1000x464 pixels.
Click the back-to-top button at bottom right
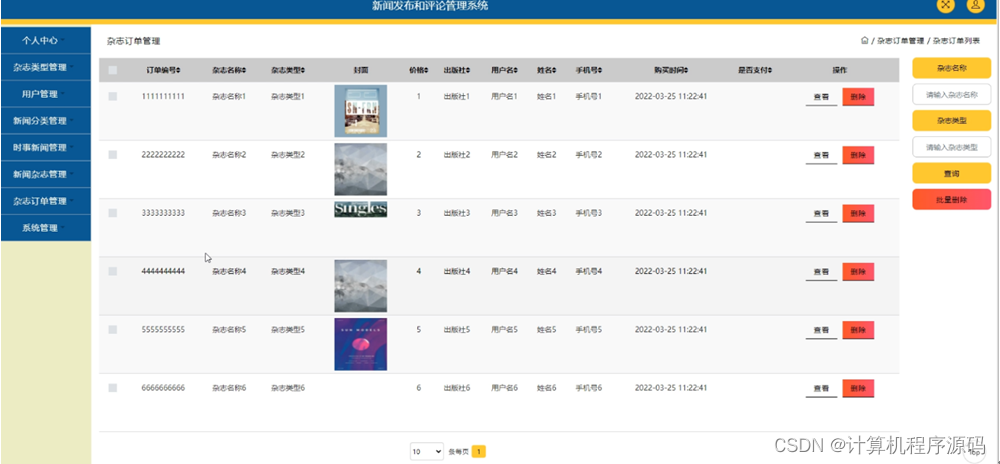tap(975, 451)
